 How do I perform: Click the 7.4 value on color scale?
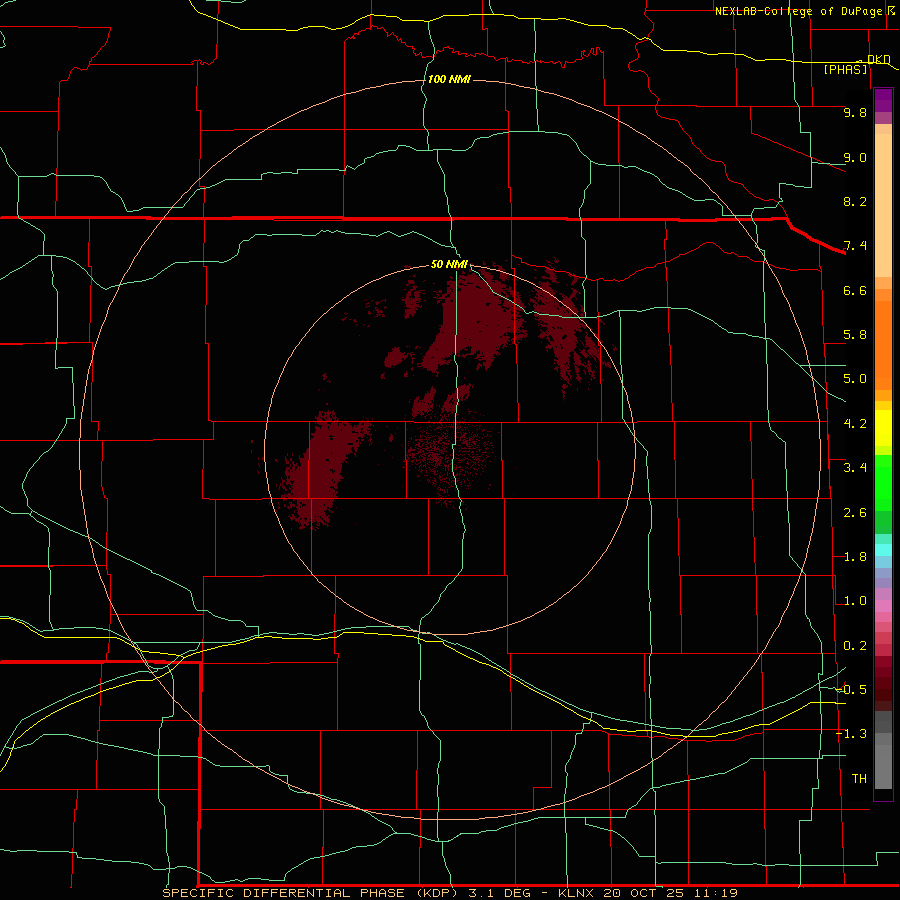tap(855, 246)
